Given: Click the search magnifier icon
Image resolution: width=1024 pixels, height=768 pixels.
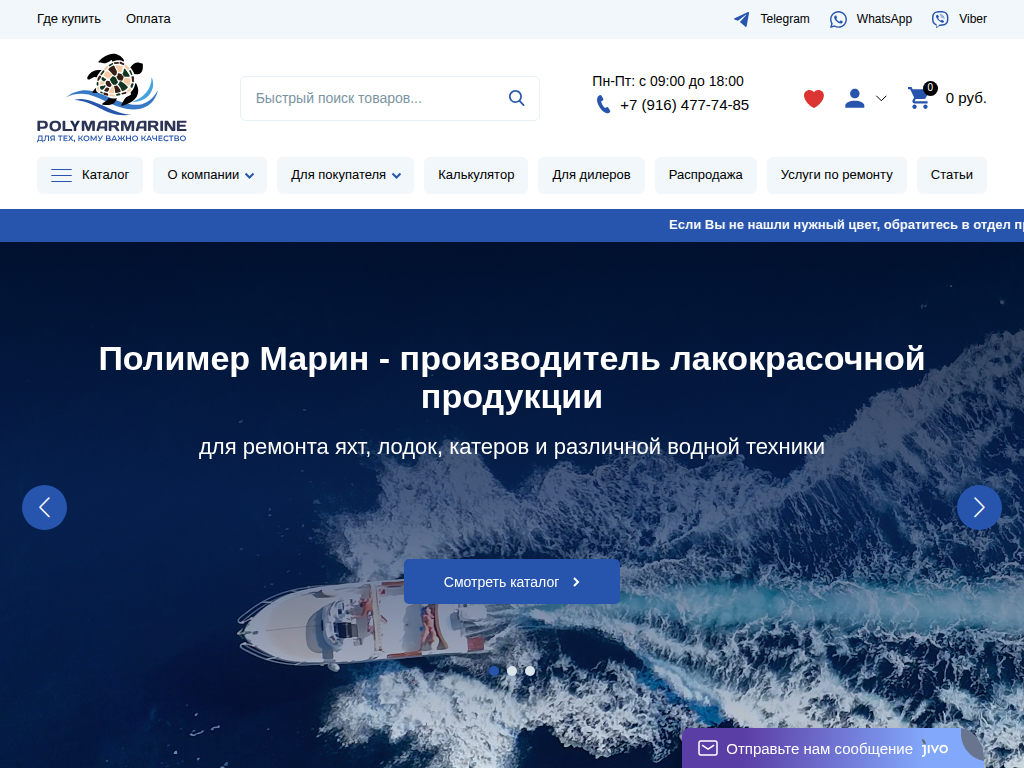Looking at the screenshot, I should 516,98.
